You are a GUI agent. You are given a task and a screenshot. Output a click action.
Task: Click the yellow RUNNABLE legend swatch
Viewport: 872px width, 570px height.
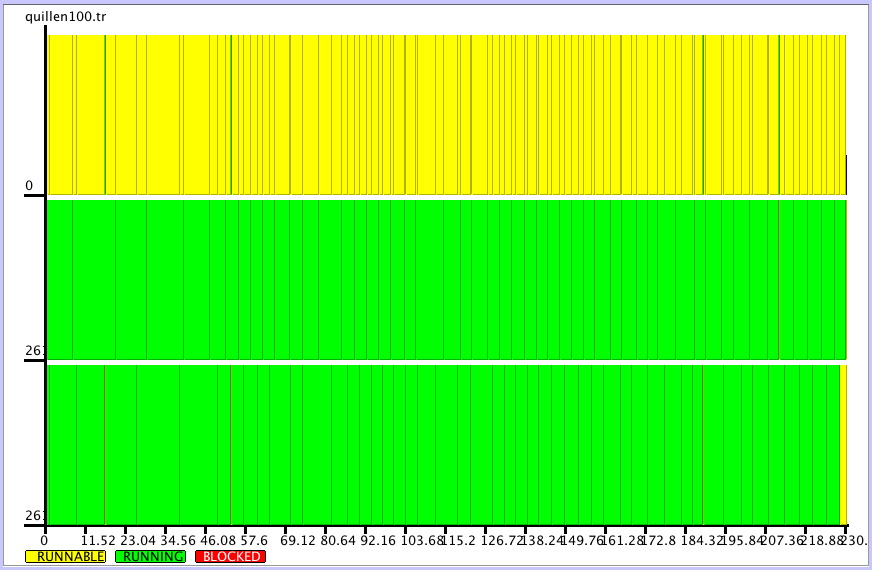click(65, 556)
